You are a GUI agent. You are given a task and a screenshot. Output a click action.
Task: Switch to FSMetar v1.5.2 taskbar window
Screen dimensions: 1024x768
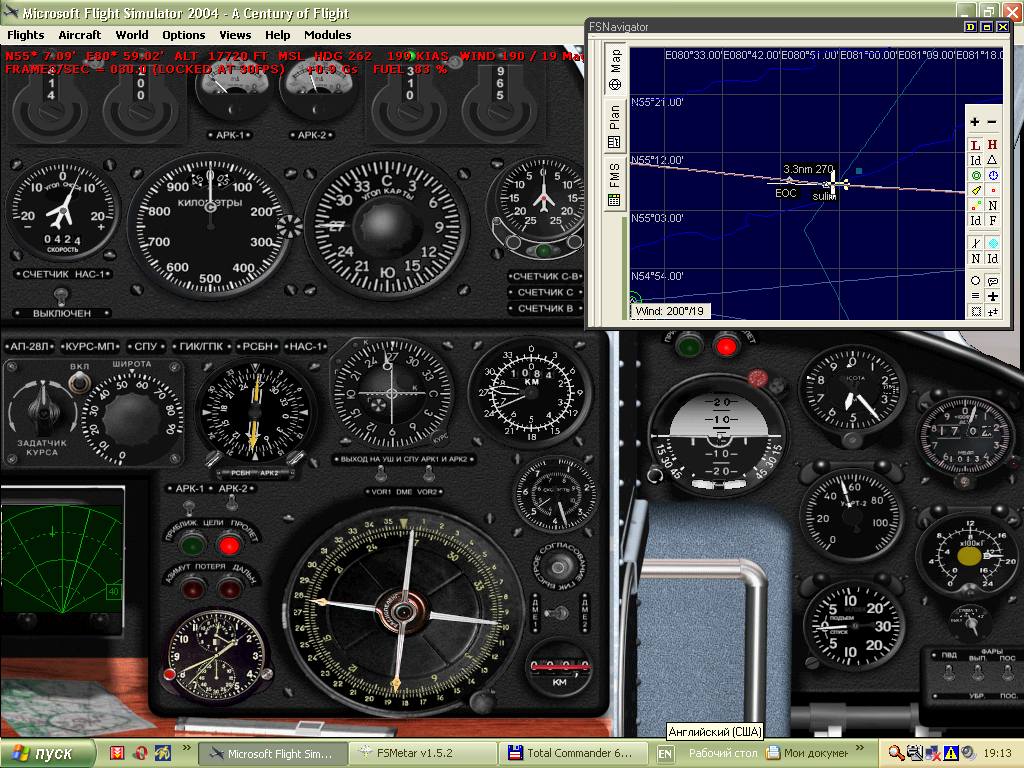tap(423, 753)
